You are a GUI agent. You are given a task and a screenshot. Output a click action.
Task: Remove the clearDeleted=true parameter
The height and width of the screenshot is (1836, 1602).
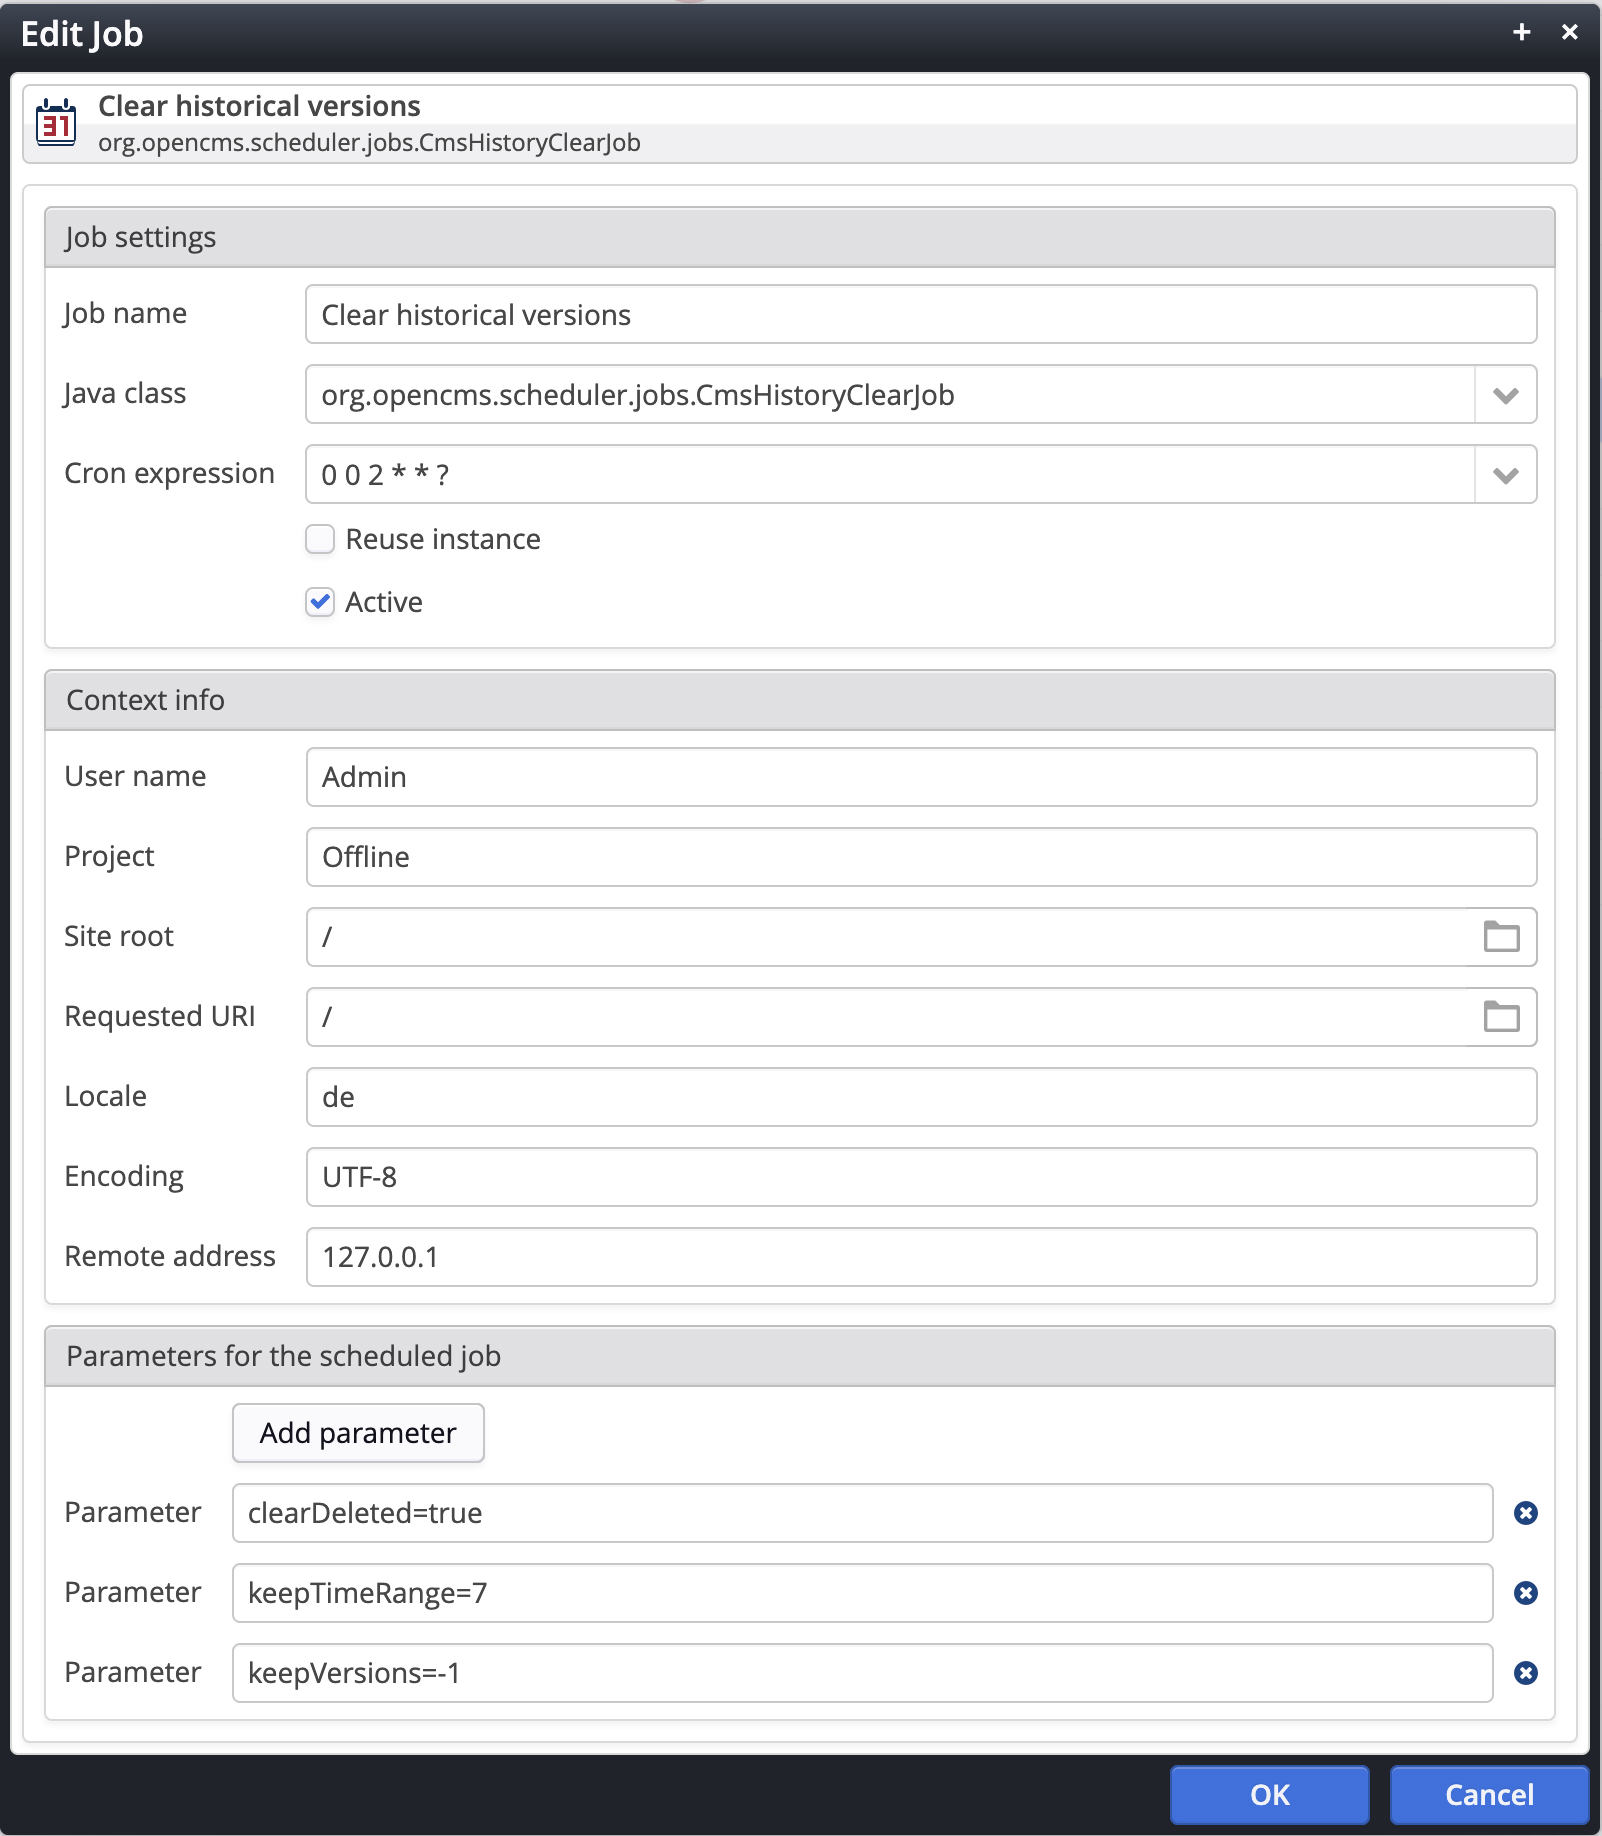[1525, 1513]
